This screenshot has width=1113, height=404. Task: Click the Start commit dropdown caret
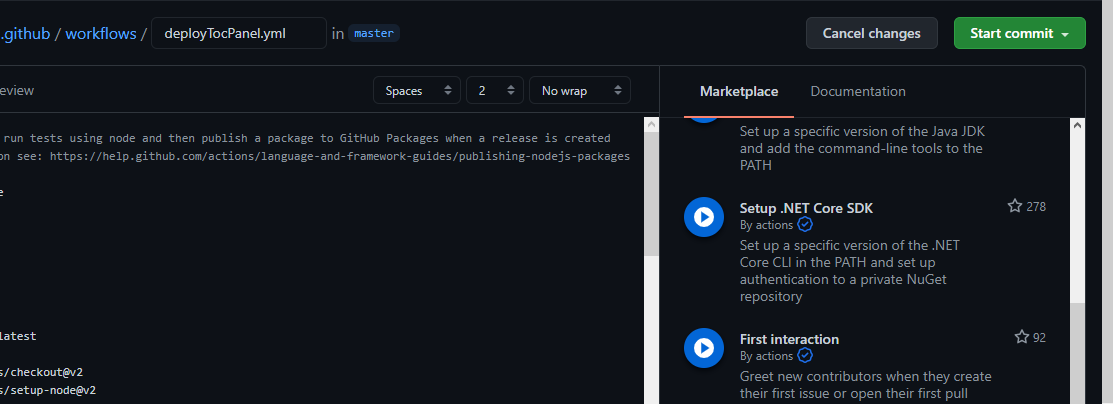pos(1065,34)
